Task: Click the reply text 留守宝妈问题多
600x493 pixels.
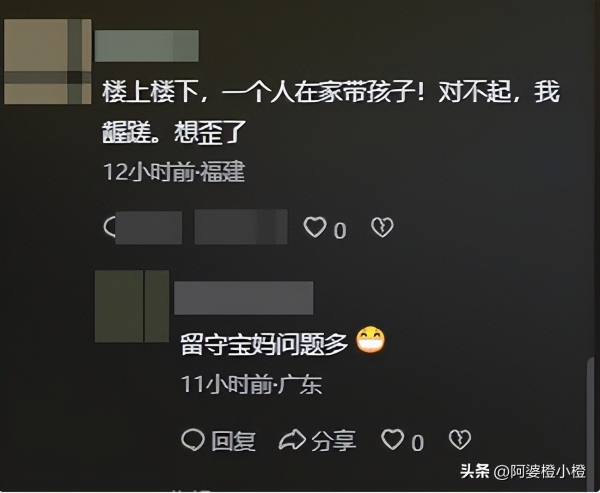Action: [264, 344]
